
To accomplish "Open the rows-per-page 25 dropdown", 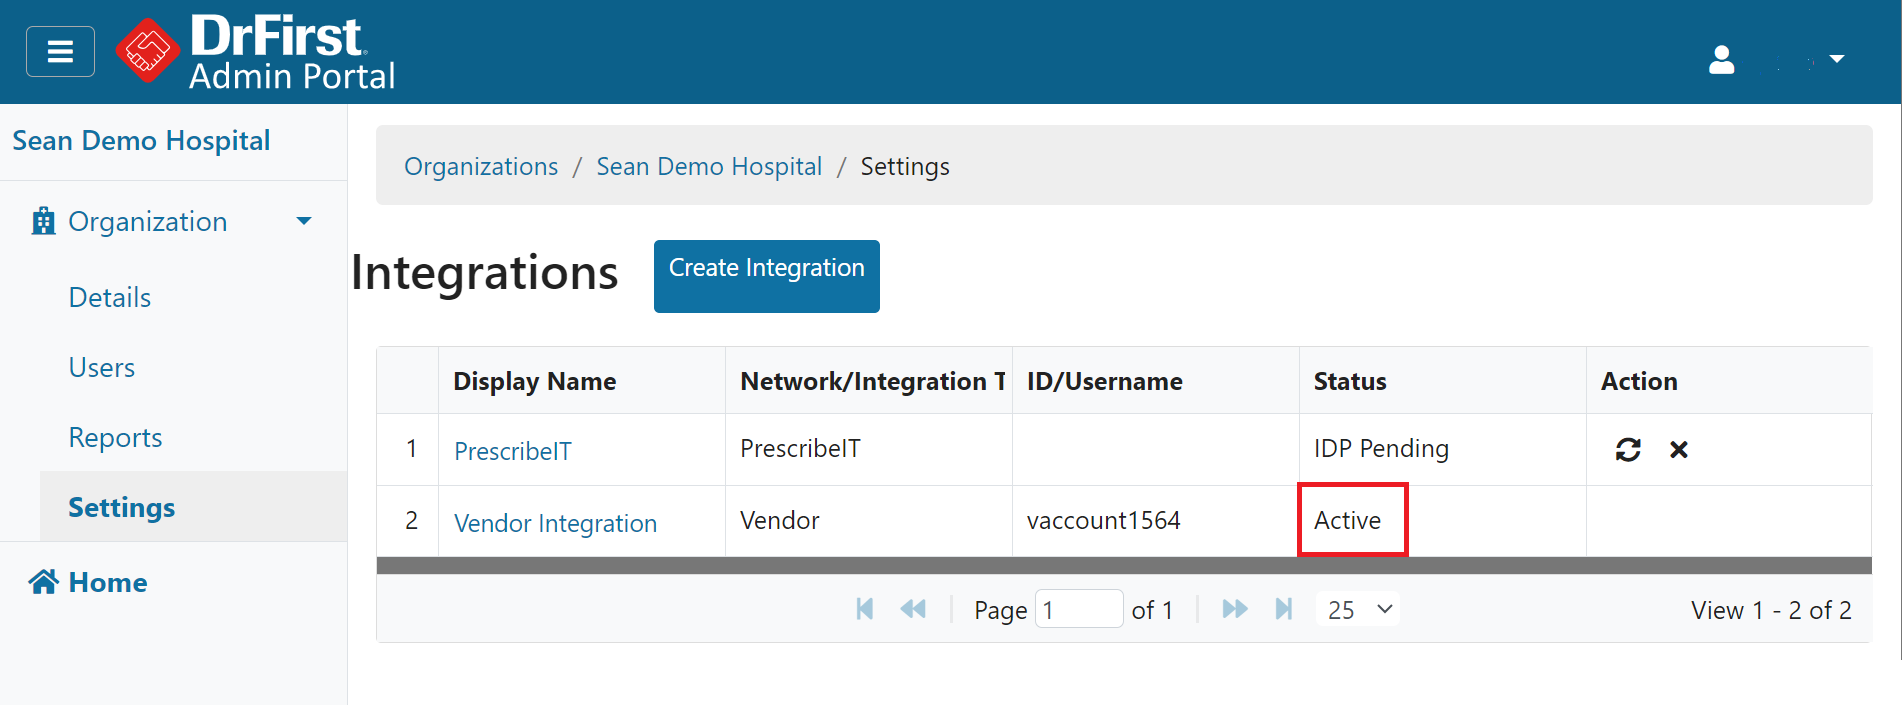I will (1359, 609).
